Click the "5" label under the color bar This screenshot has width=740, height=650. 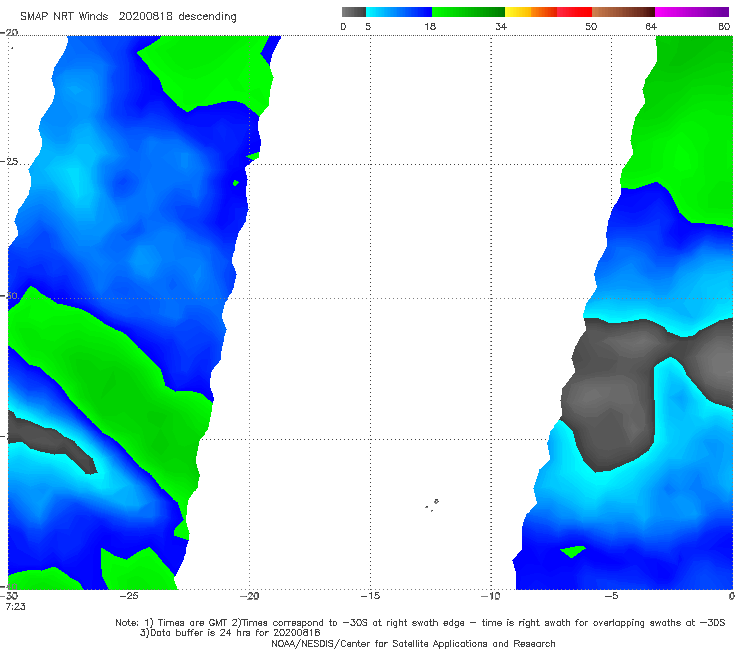click(x=368, y=27)
